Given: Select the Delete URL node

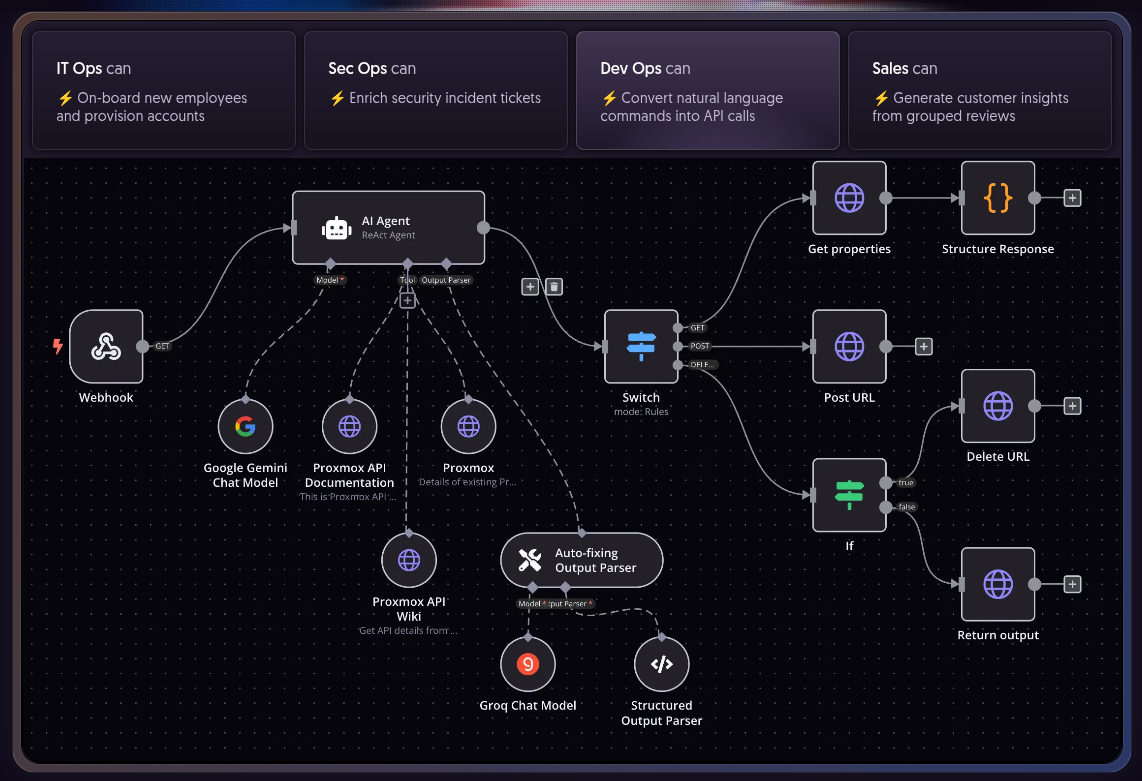Looking at the screenshot, I should pos(998,406).
